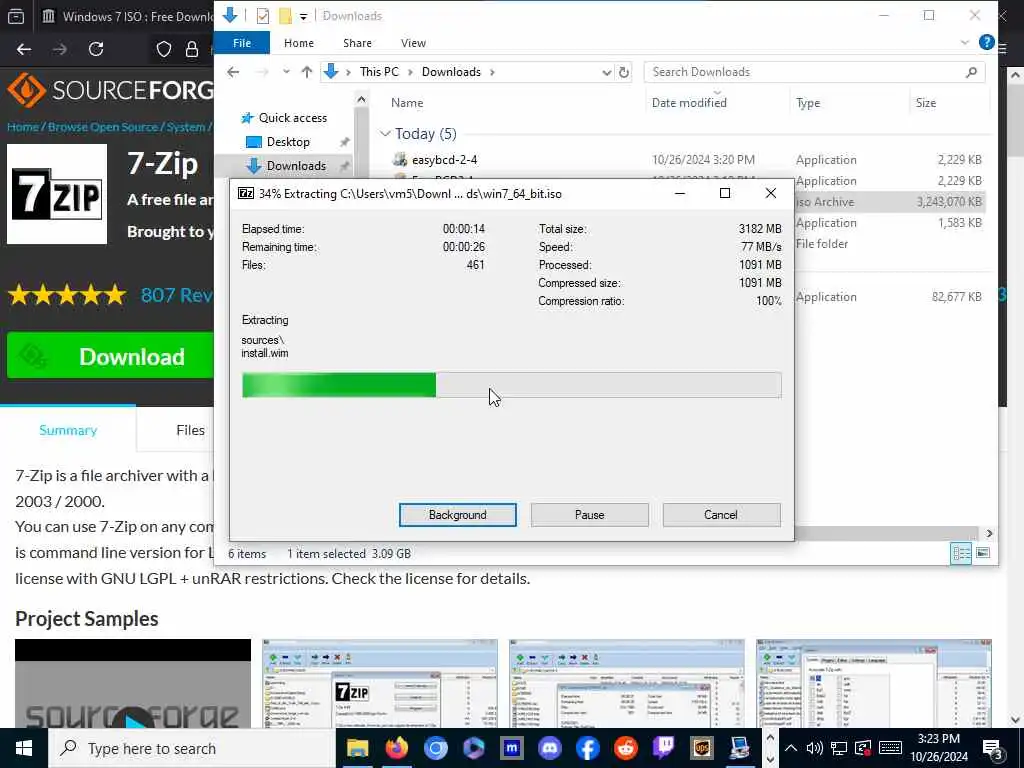
Task: Cancel the 7-Zip extraction
Action: [721, 515]
